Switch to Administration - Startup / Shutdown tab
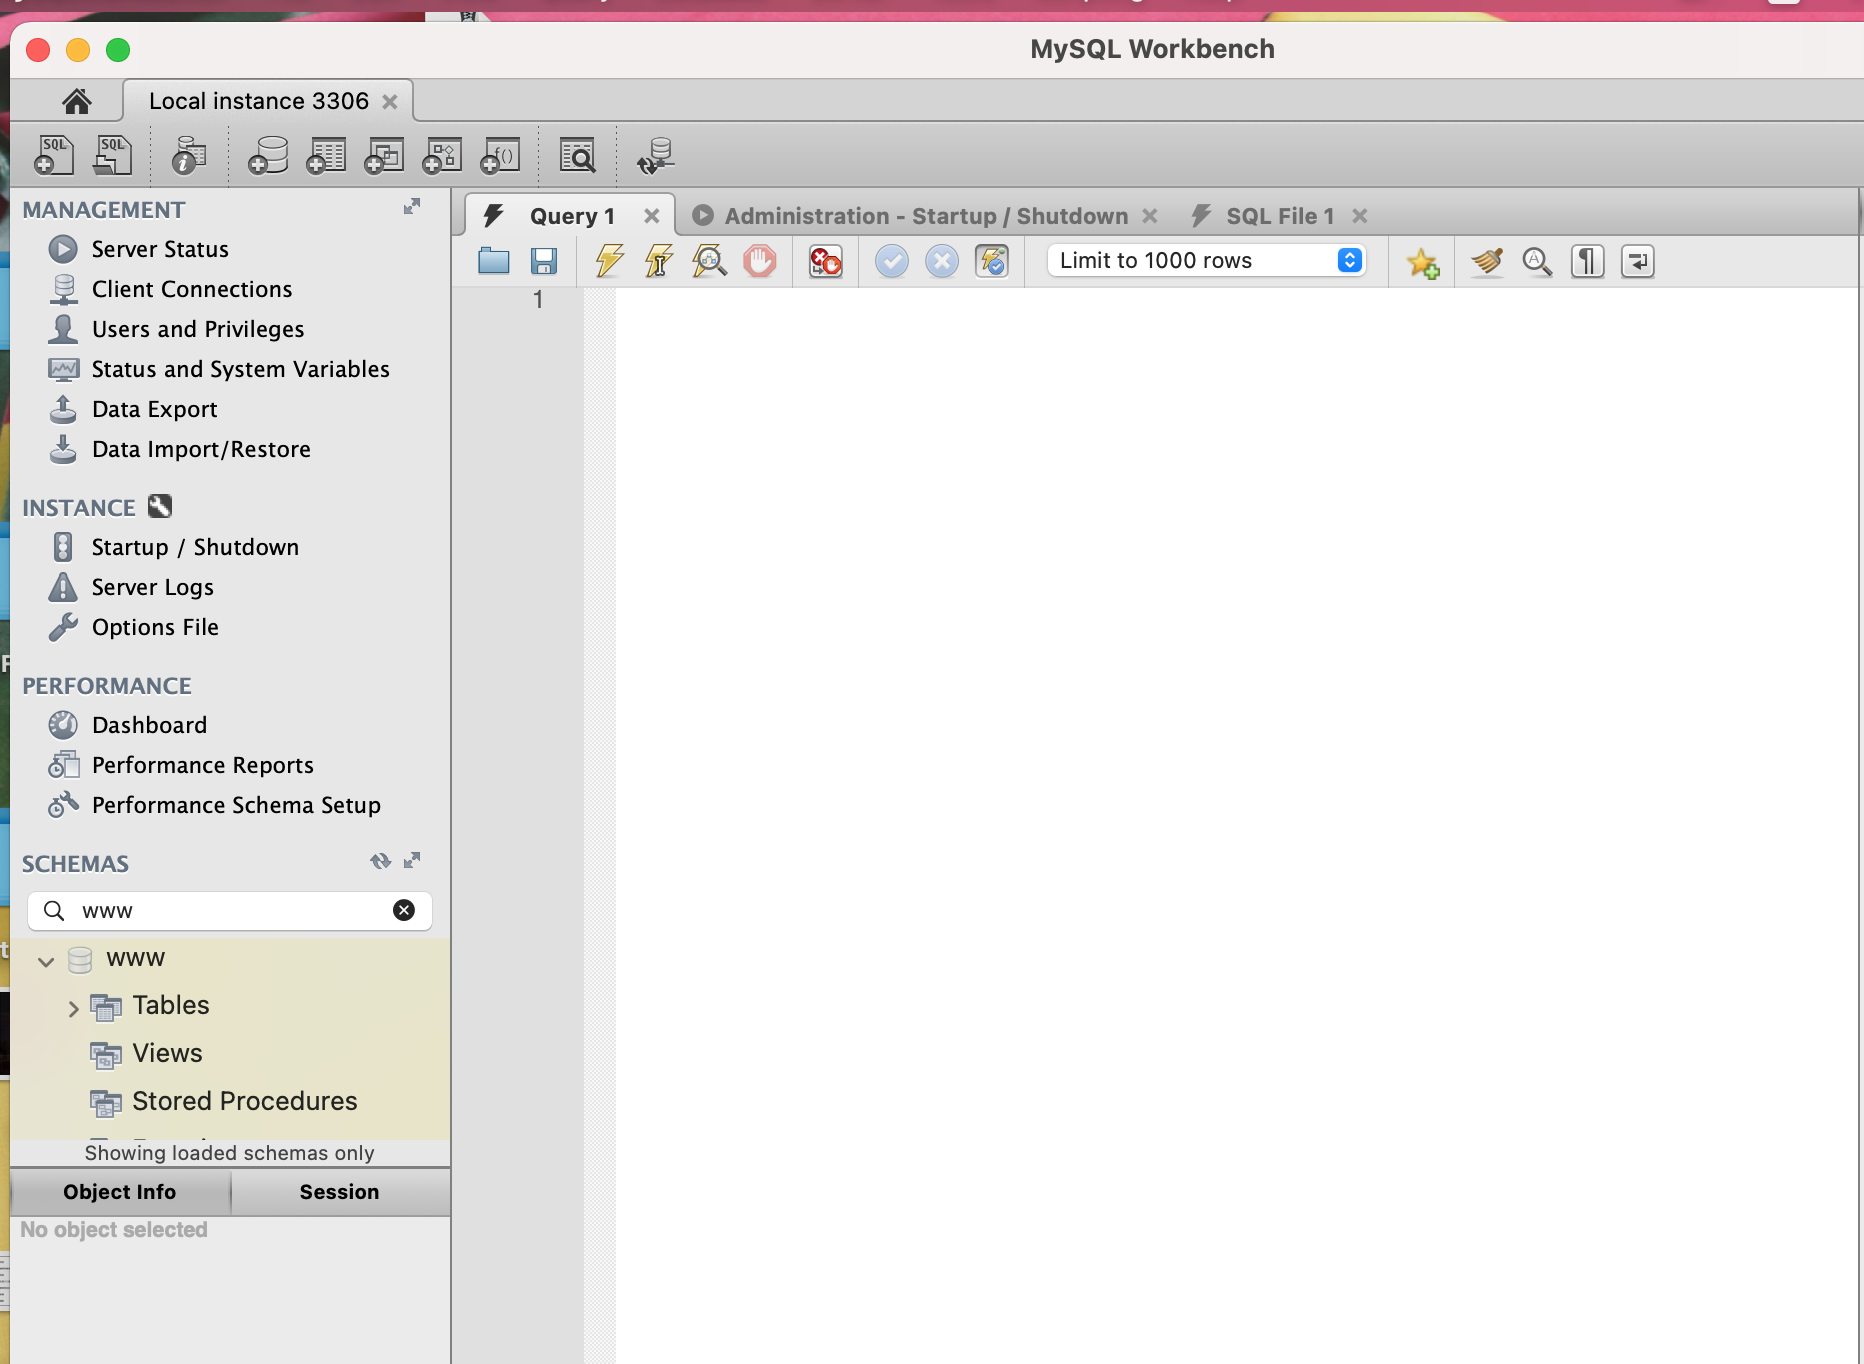1864x1364 pixels. click(926, 216)
